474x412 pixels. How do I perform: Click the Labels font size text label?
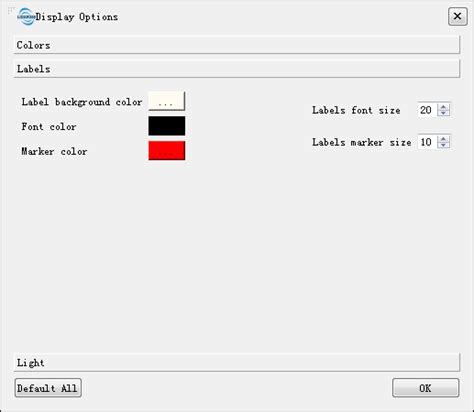click(x=356, y=110)
